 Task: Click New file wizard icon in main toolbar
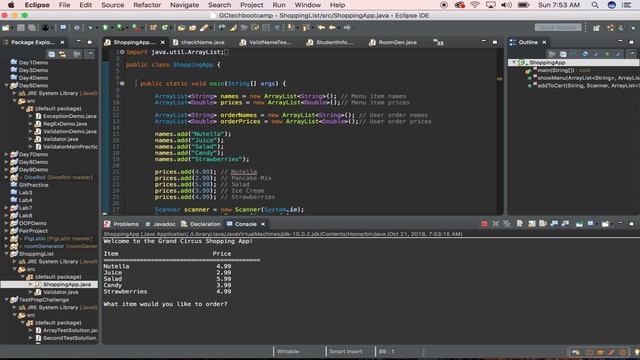point(6,27)
